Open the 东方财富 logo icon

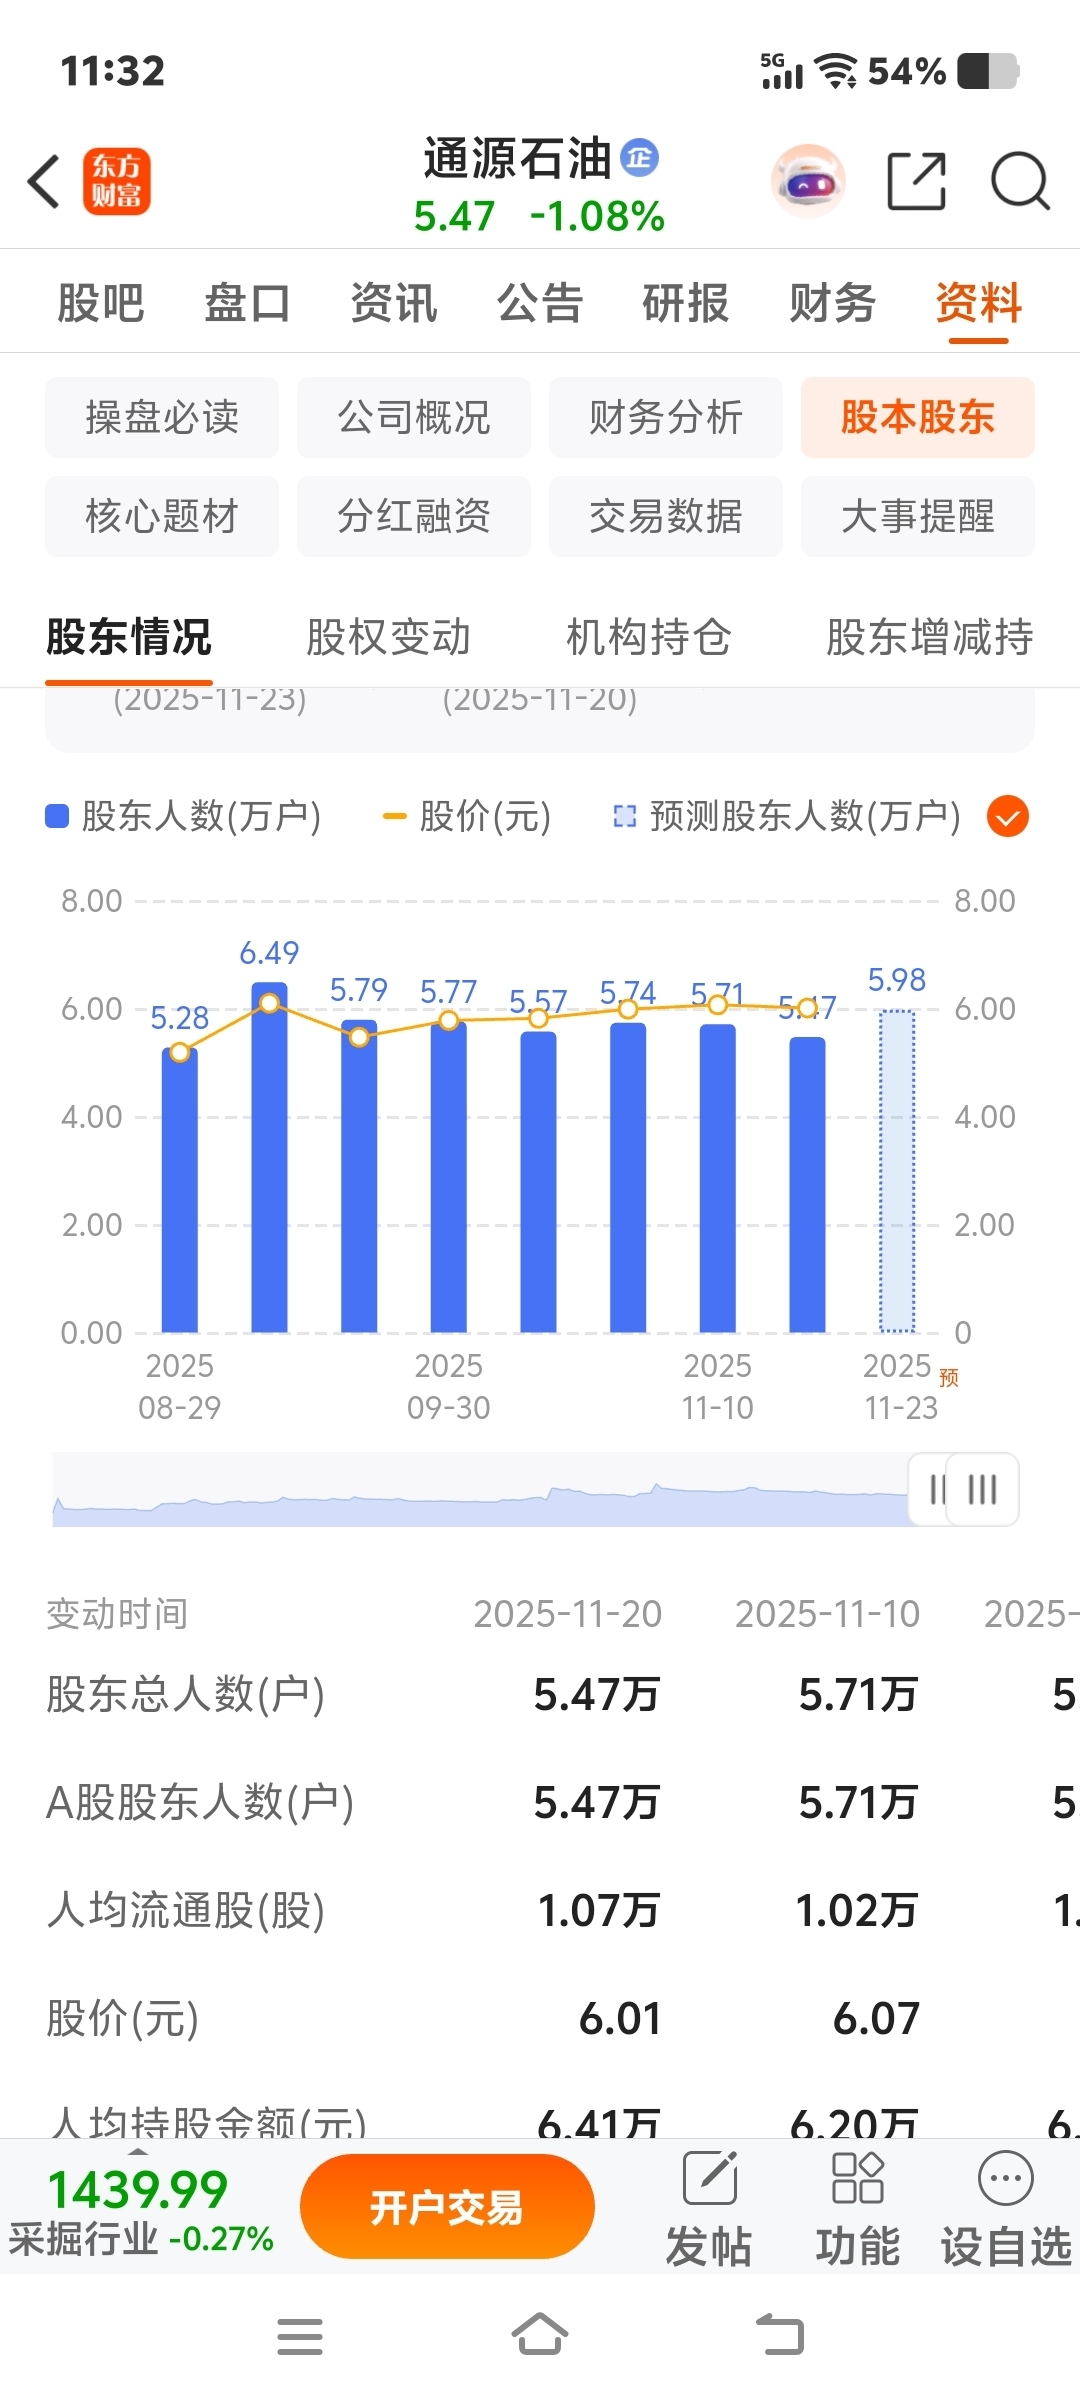pyautogui.click(x=117, y=182)
